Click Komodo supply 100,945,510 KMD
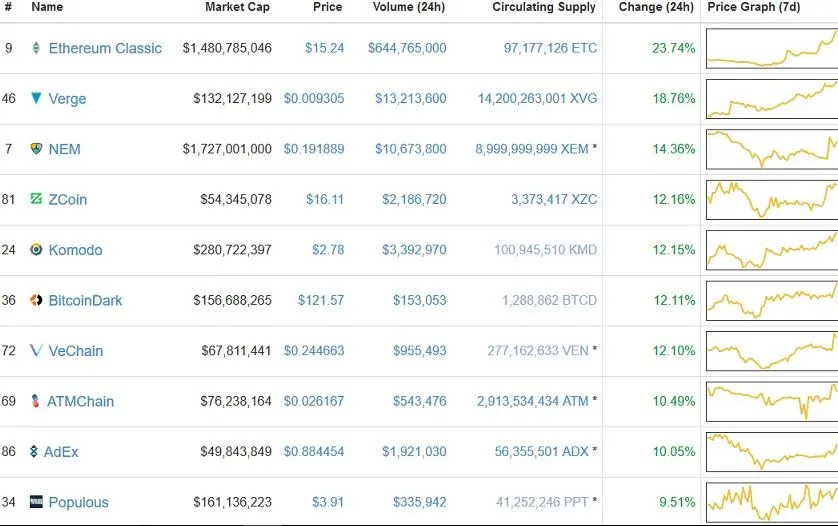This screenshot has height=526, width=838. (545, 250)
